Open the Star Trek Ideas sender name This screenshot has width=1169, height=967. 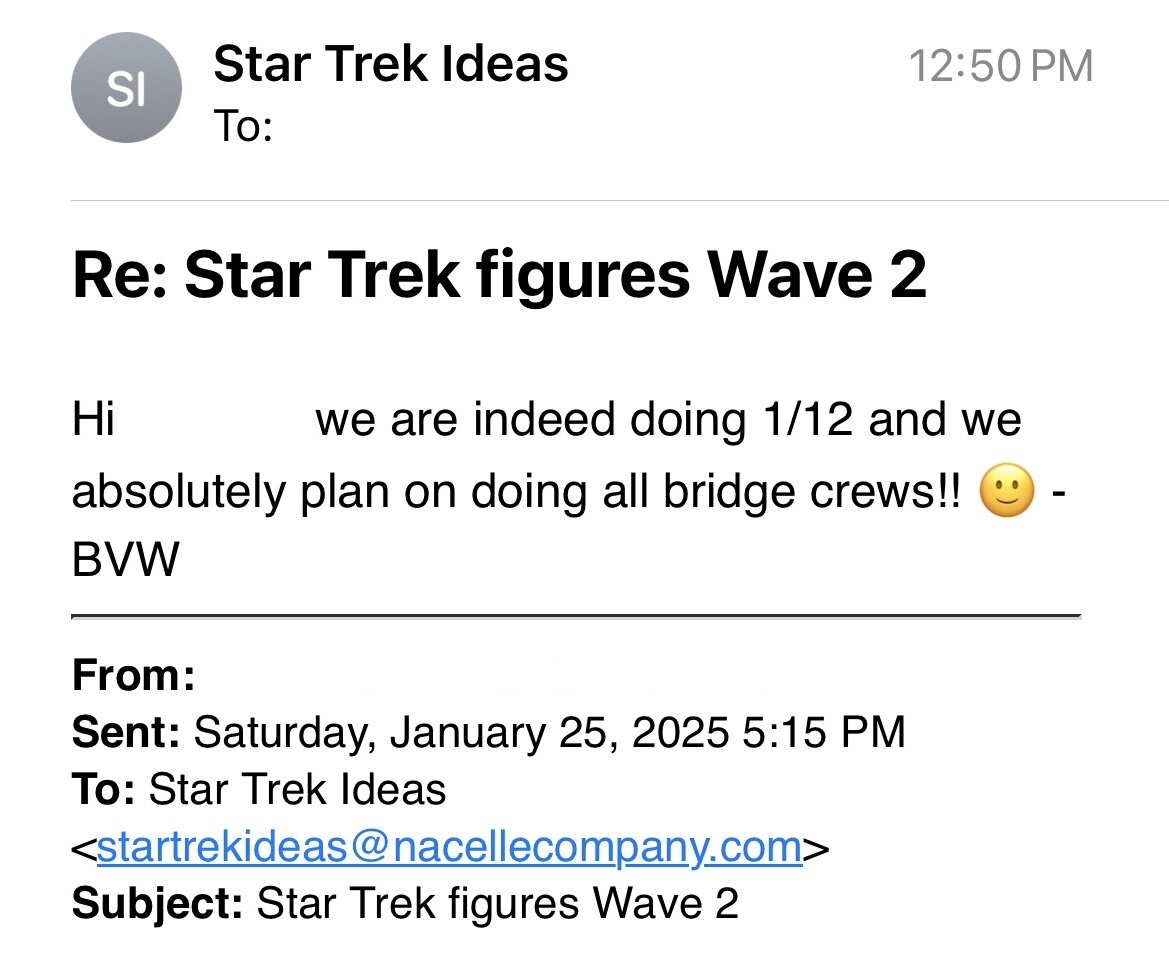(391, 63)
